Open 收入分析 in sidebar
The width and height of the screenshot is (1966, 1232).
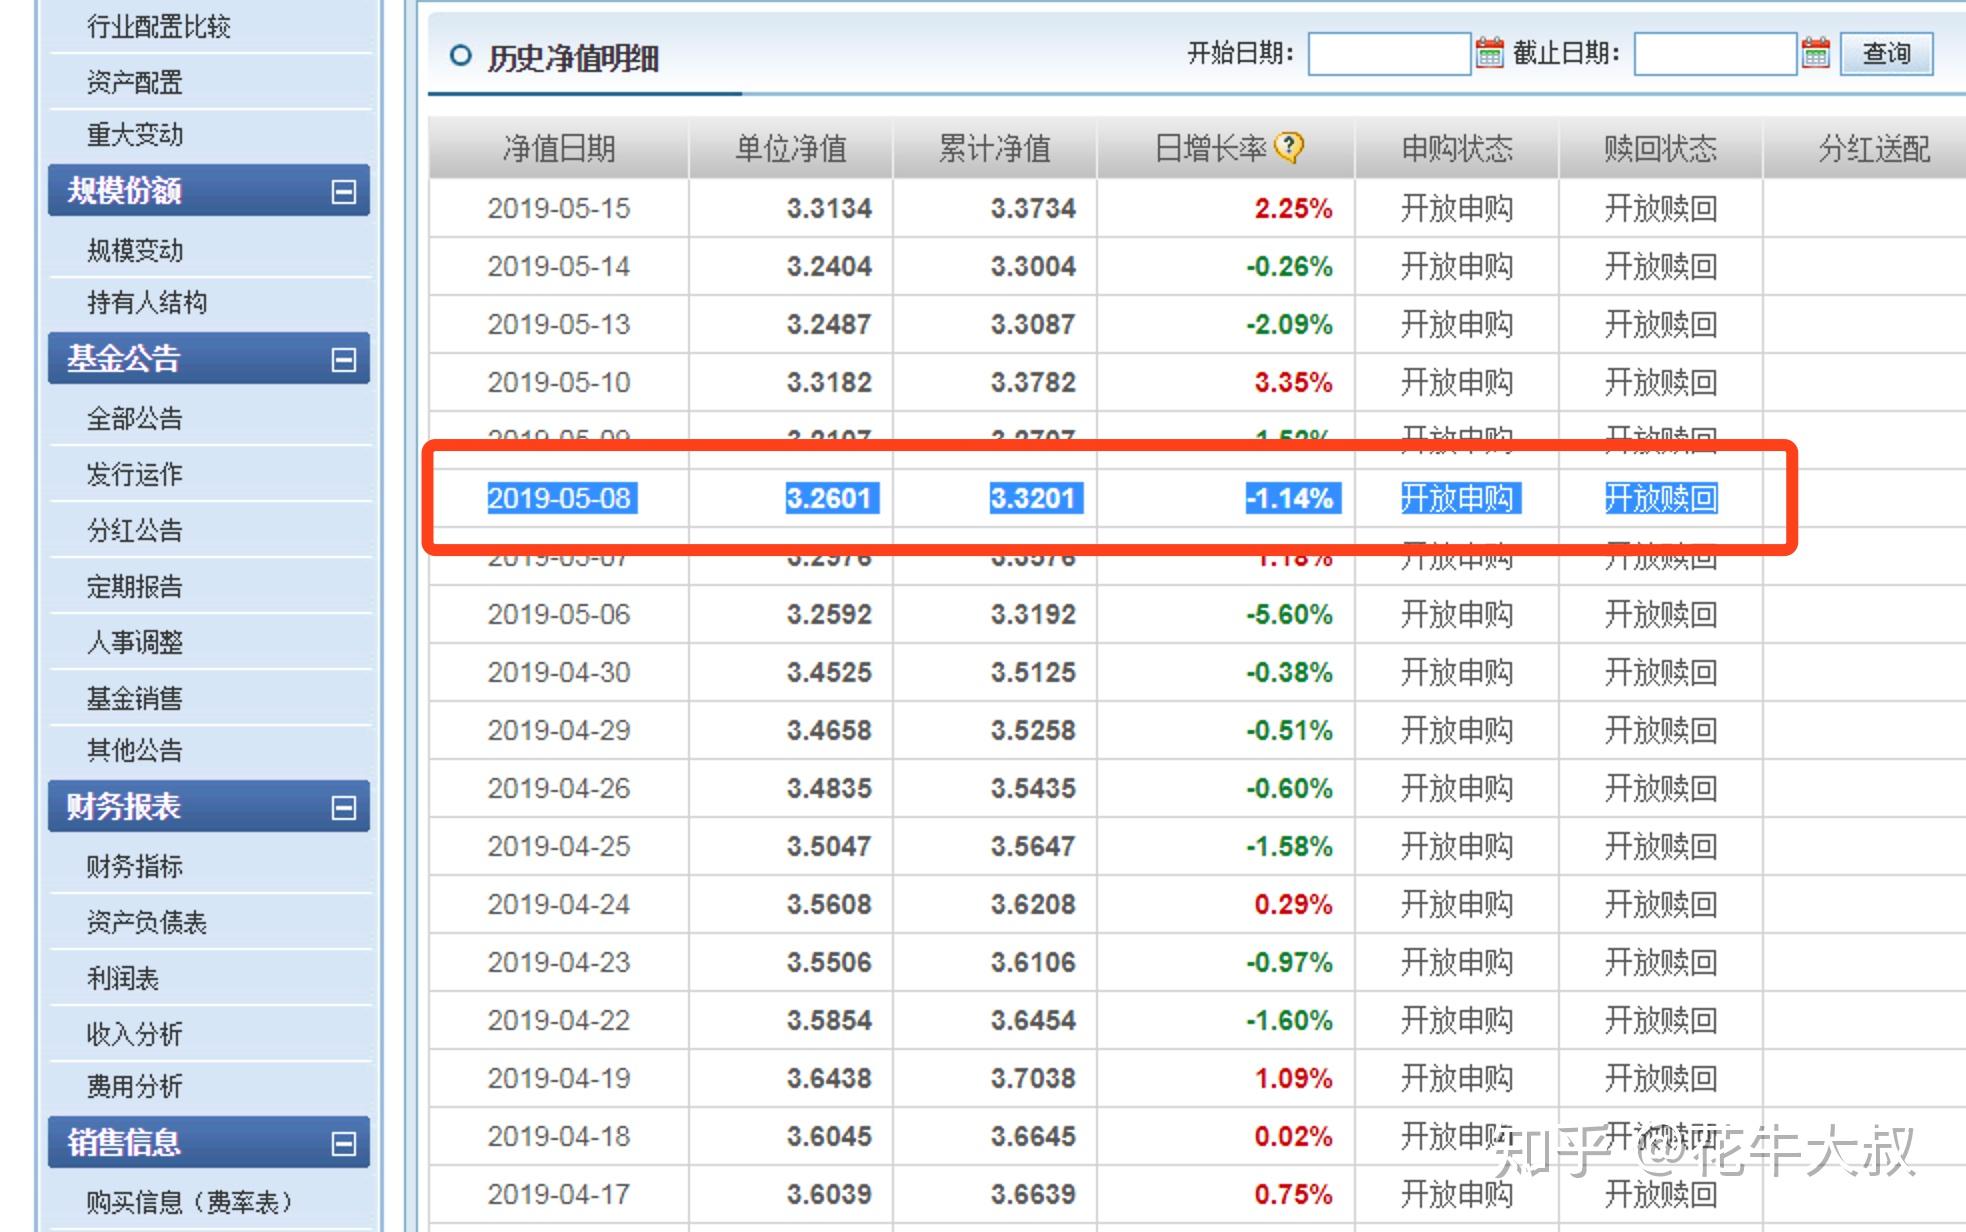click(135, 1034)
